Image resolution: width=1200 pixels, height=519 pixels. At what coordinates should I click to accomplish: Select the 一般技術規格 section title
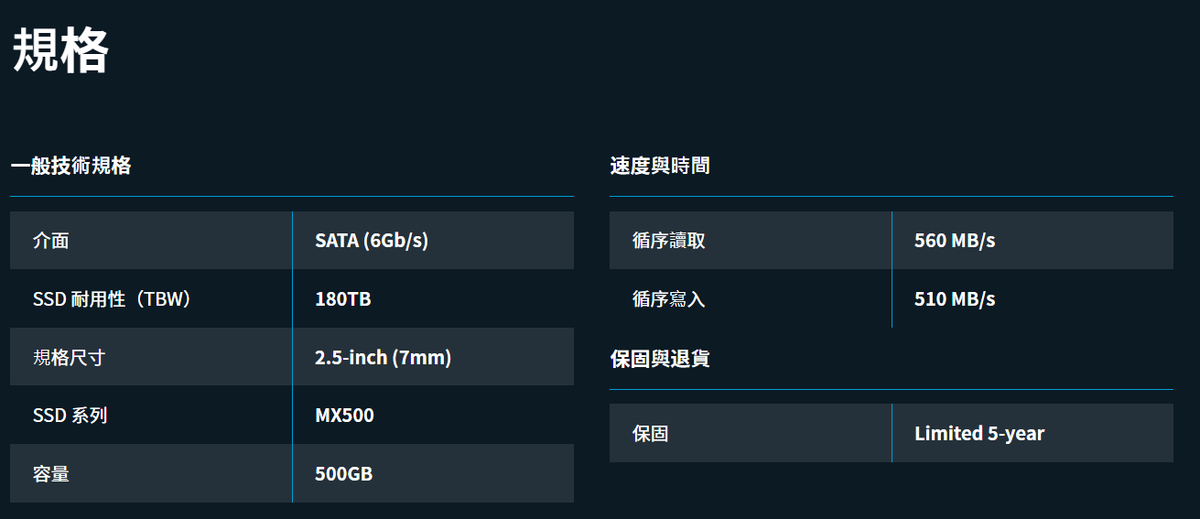[71, 166]
